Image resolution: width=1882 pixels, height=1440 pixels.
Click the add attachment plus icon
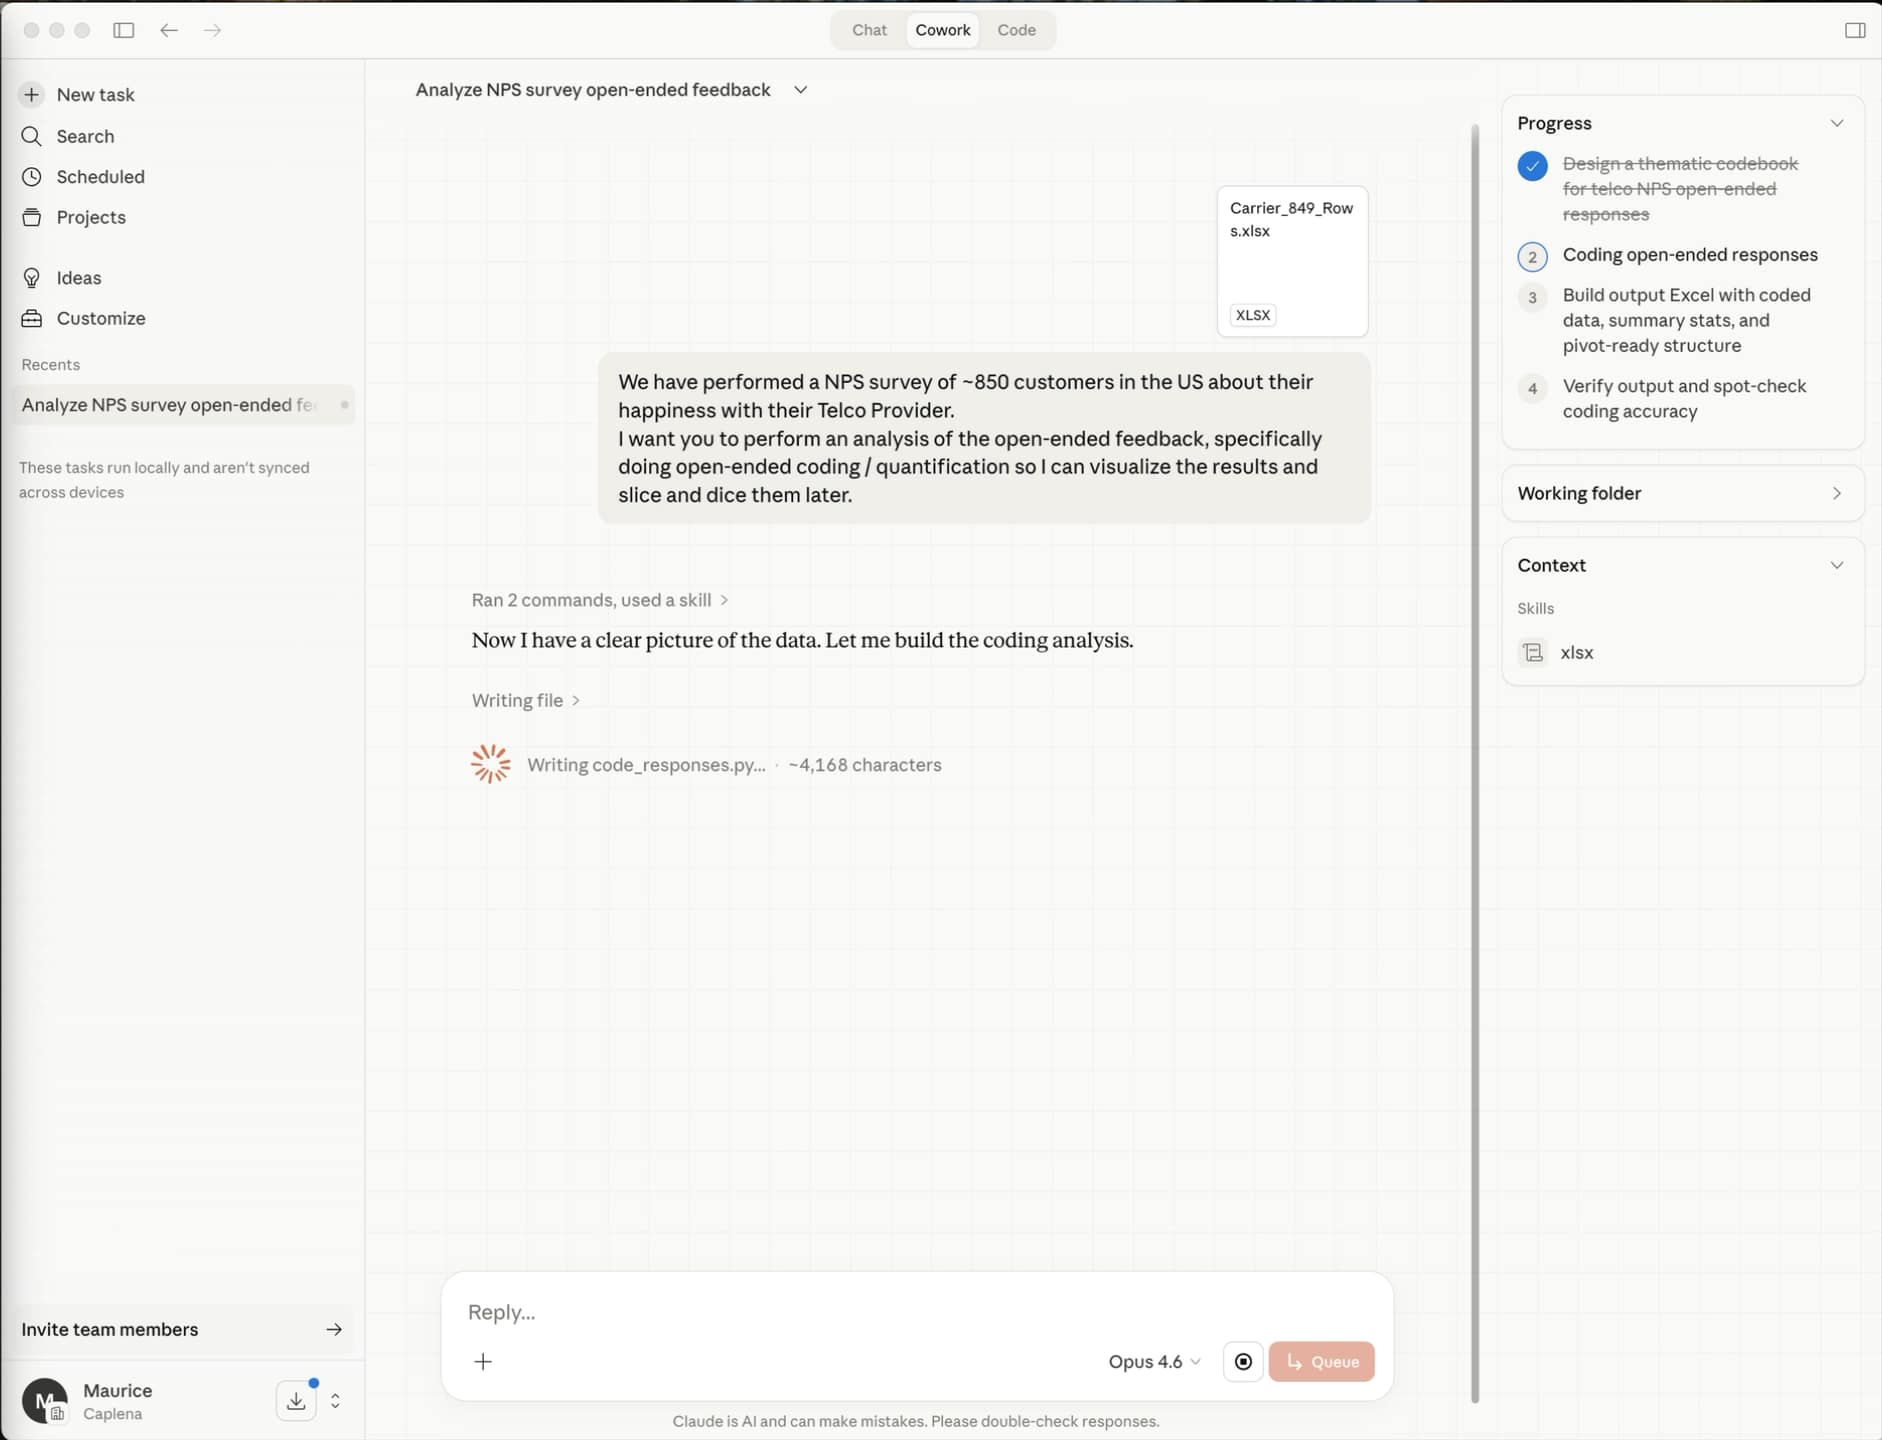click(483, 1361)
